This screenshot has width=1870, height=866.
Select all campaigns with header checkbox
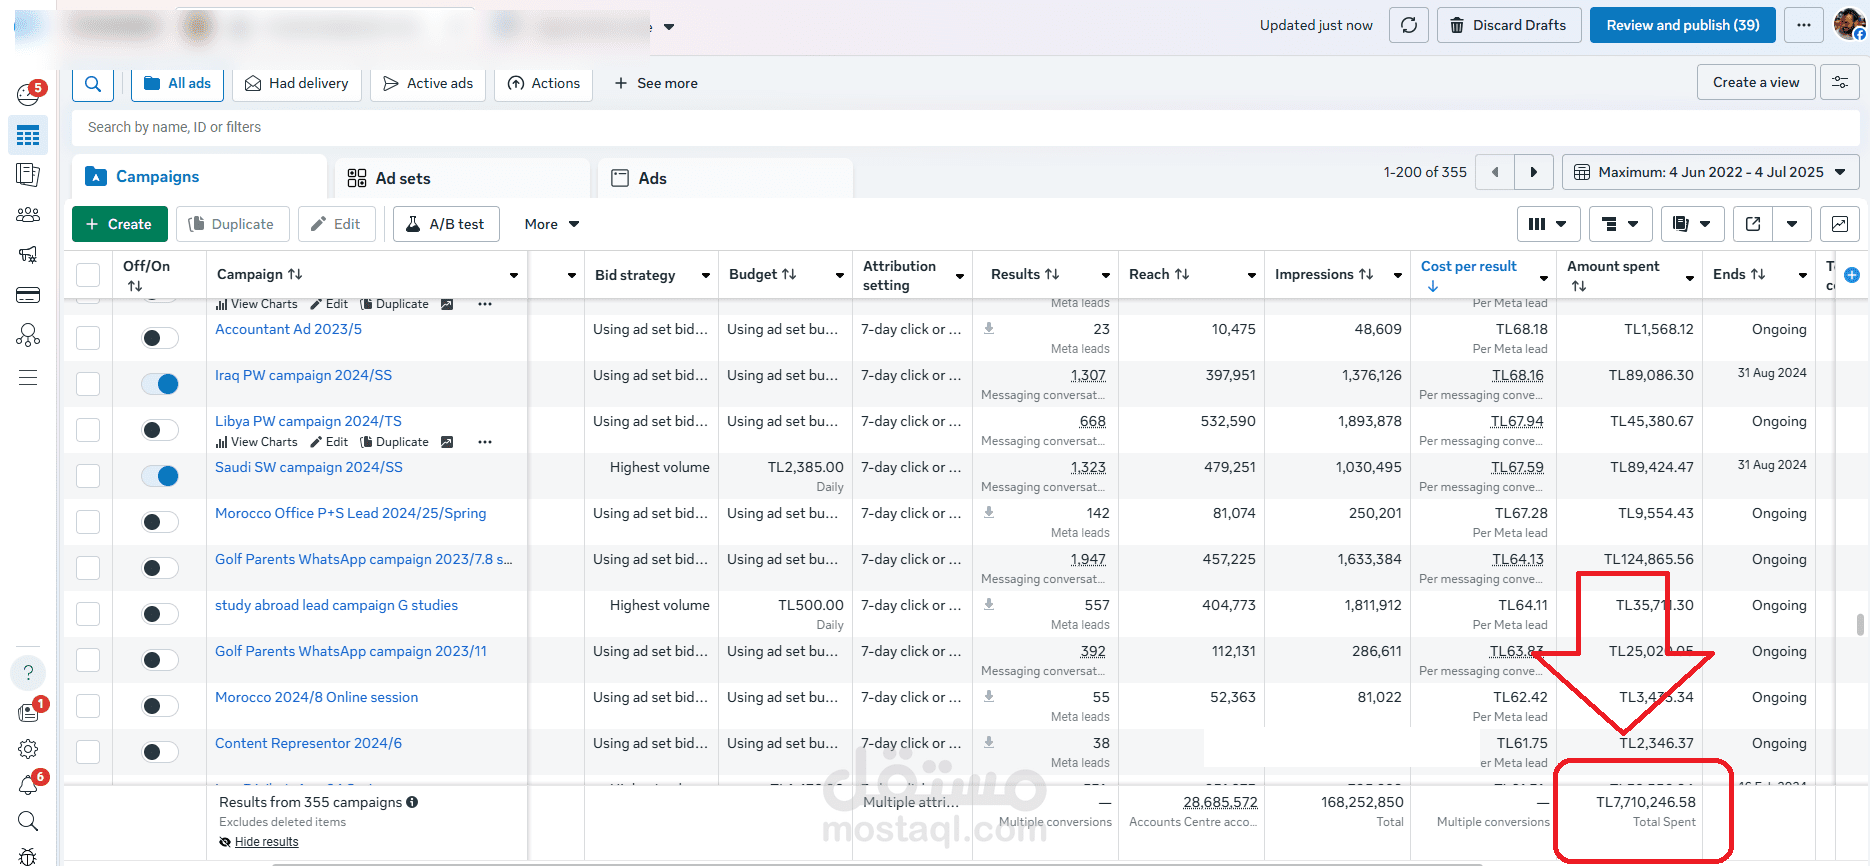[88, 275]
